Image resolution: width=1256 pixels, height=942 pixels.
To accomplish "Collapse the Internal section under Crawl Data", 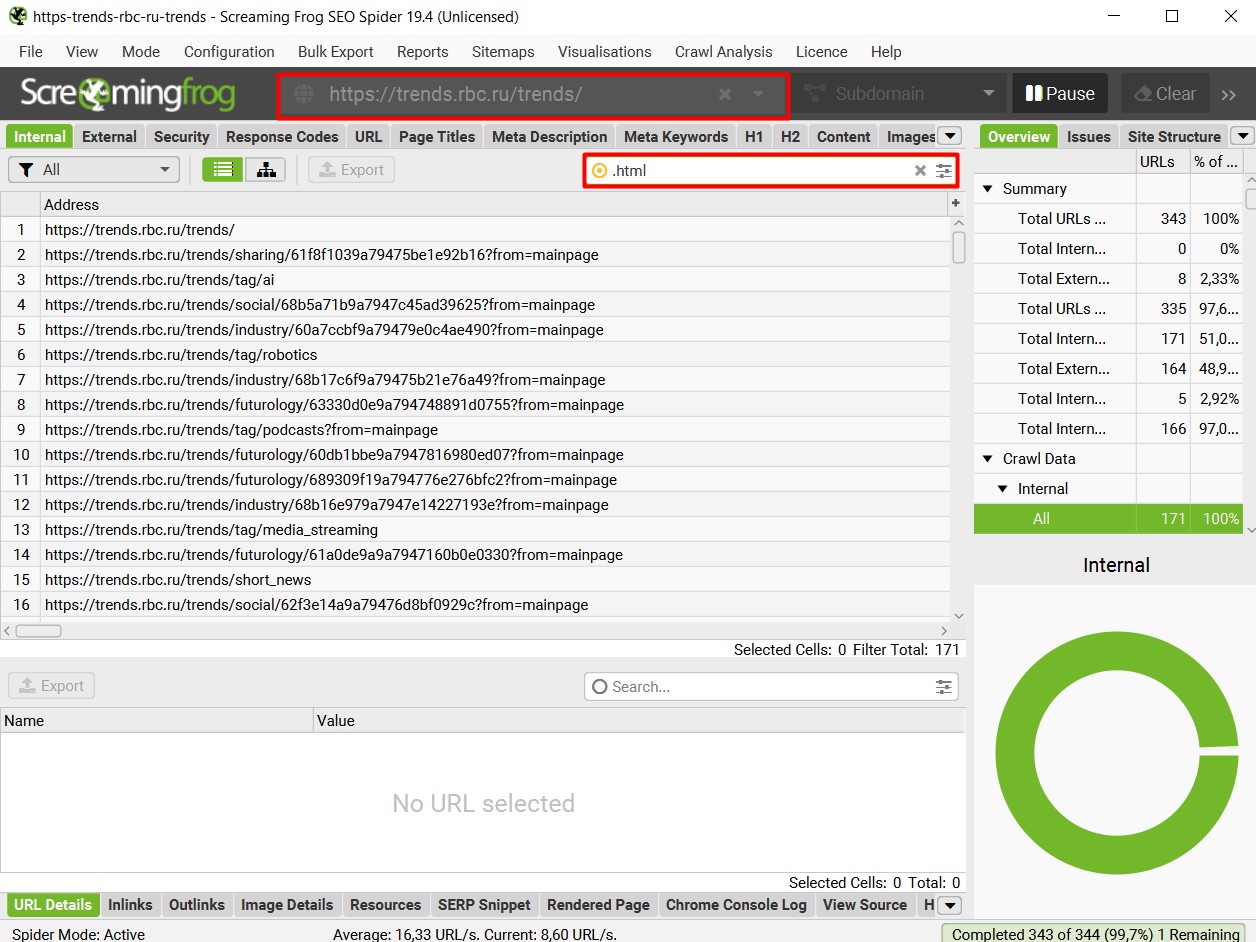I will coord(1002,488).
